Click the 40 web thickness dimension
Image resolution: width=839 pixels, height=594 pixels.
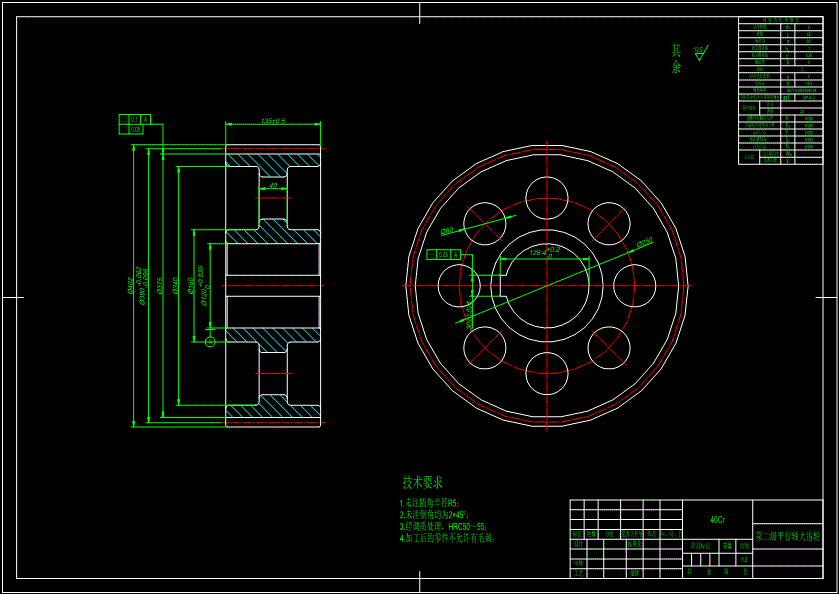[x=273, y=186]
